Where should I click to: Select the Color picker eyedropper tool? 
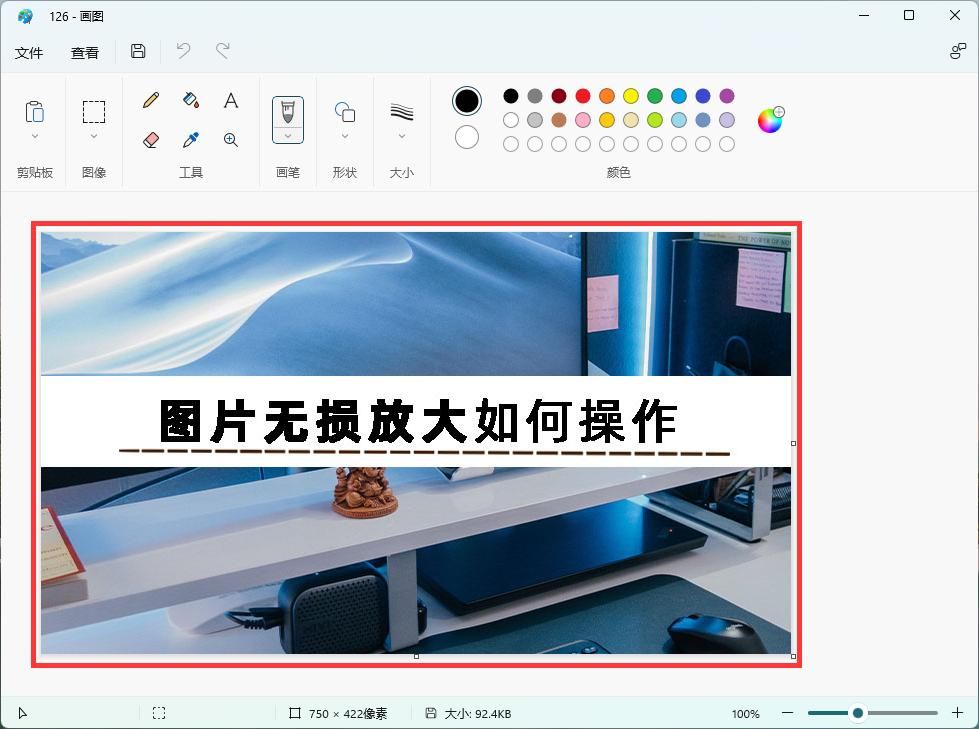pyautogui.click(x=191, y=140)
